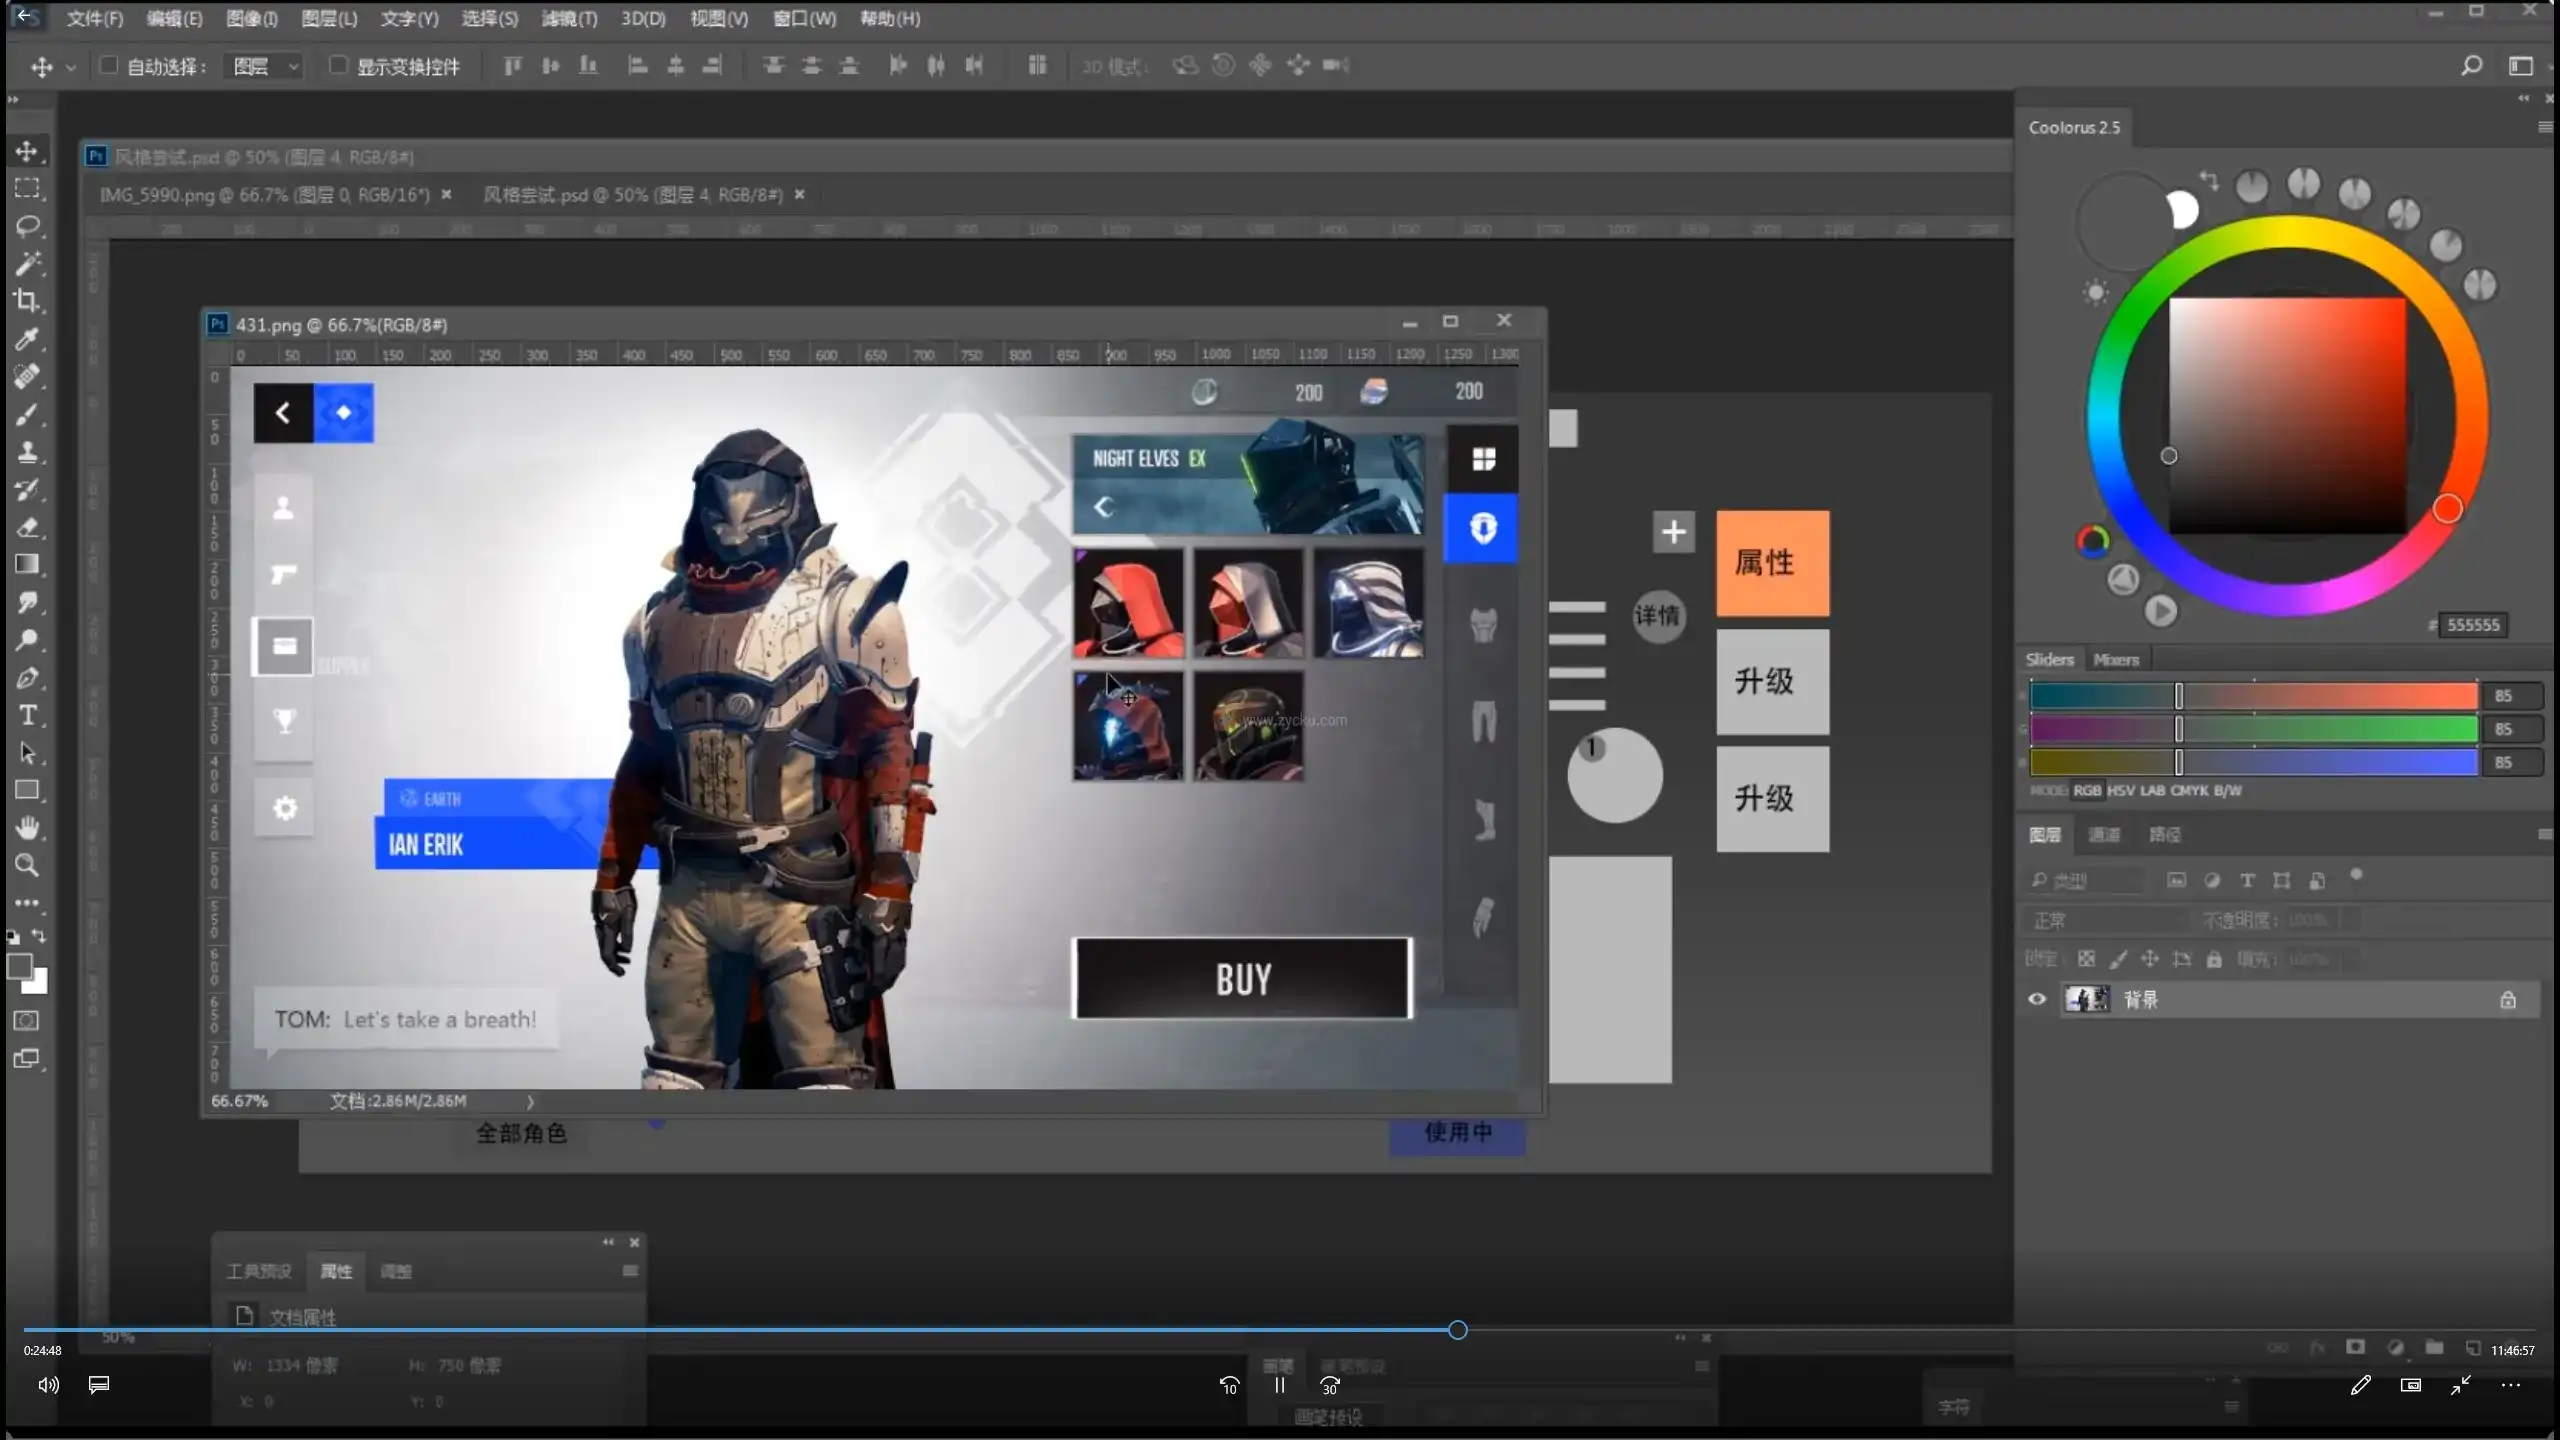Pause the video playback
Viewport: 2560px width, 1440px height.
point(1279,1385)
